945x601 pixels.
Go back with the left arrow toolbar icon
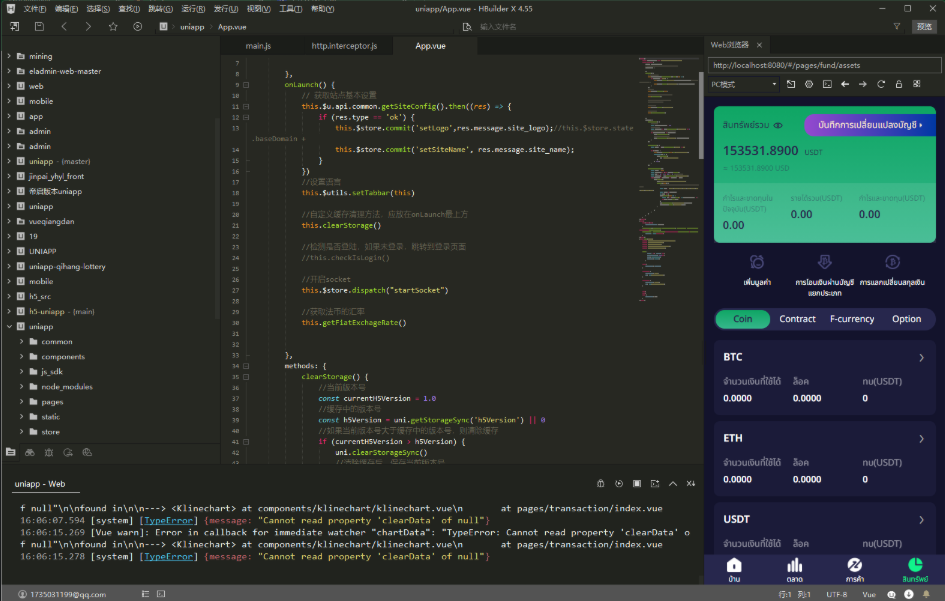tap(64, 27)
